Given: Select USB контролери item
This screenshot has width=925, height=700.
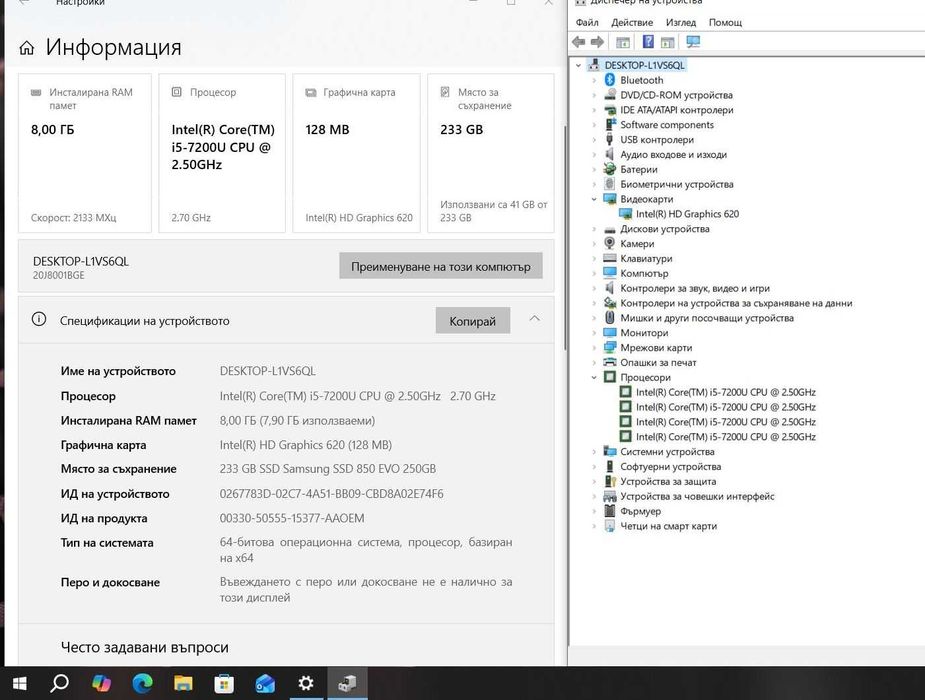Looking at the screenshot, I should click(657, 140).
